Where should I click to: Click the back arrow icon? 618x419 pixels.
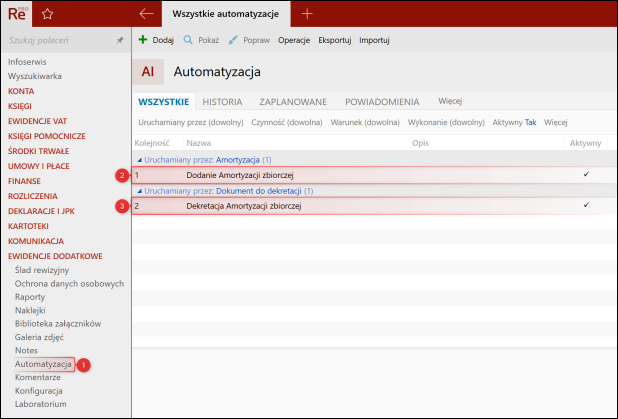pyautogui.click(x=147, y=14)
